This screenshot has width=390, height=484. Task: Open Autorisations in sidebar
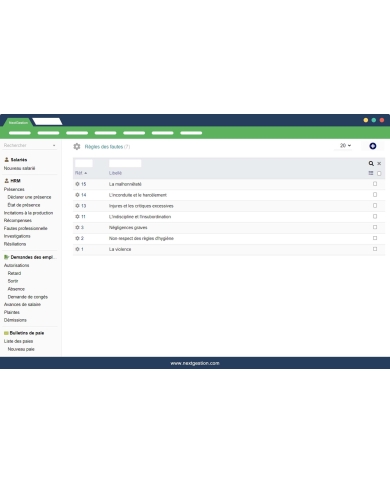tap(16, 265)
